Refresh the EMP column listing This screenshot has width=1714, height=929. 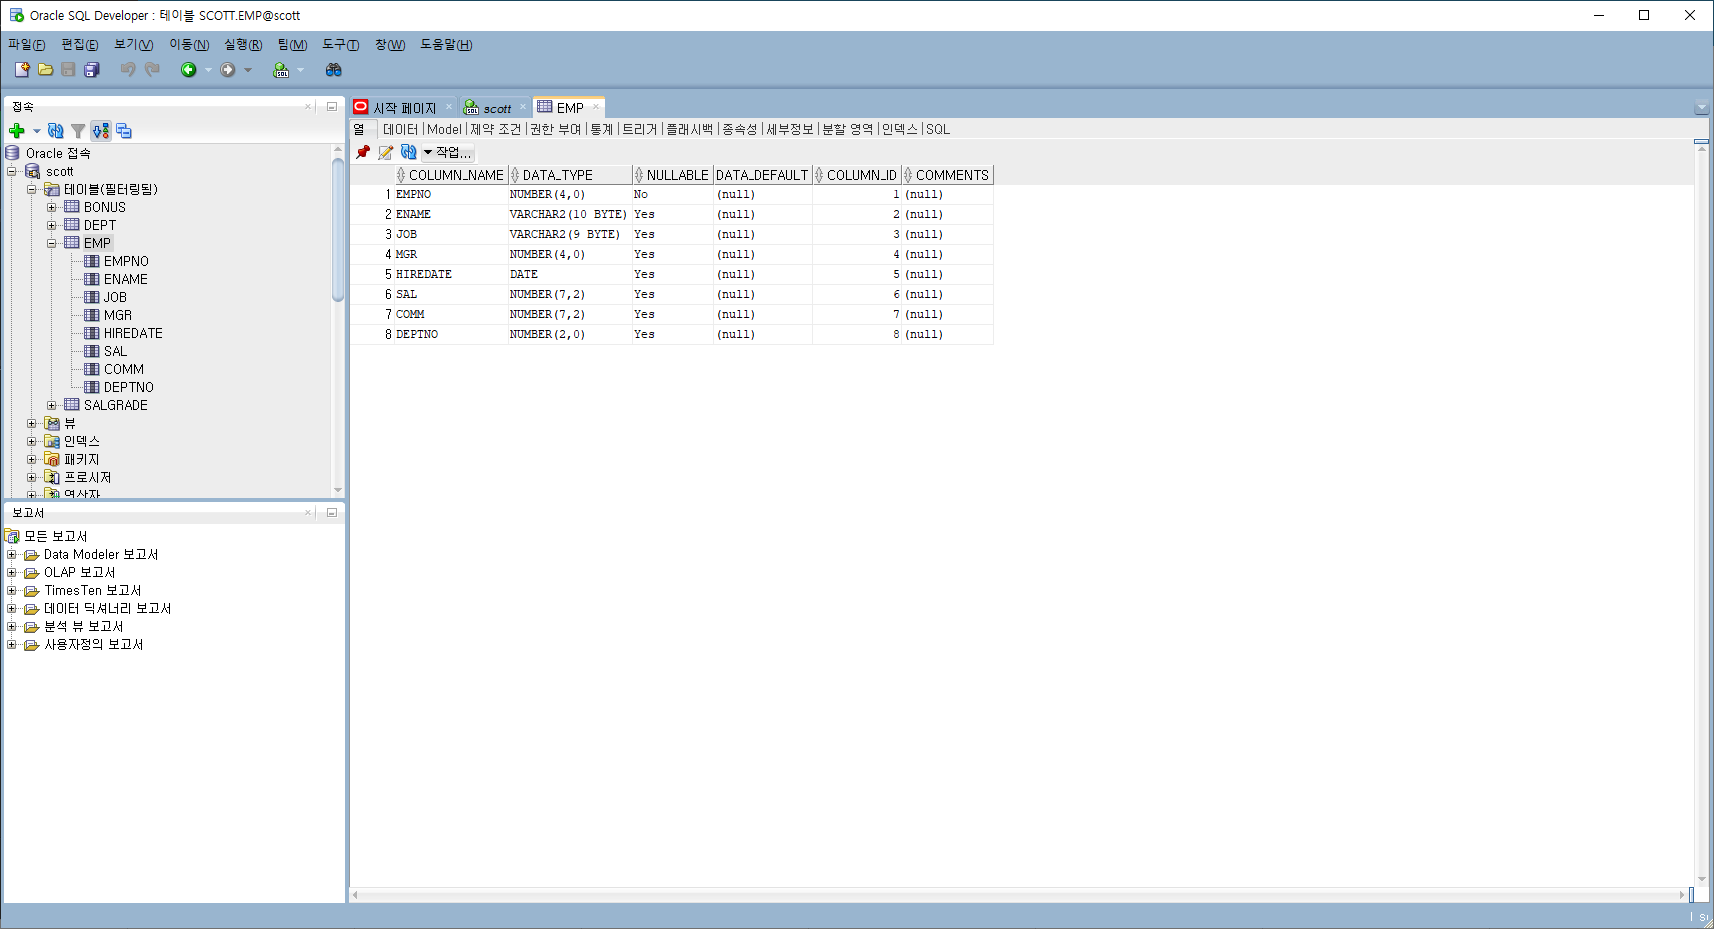click(x=409, y=152)
